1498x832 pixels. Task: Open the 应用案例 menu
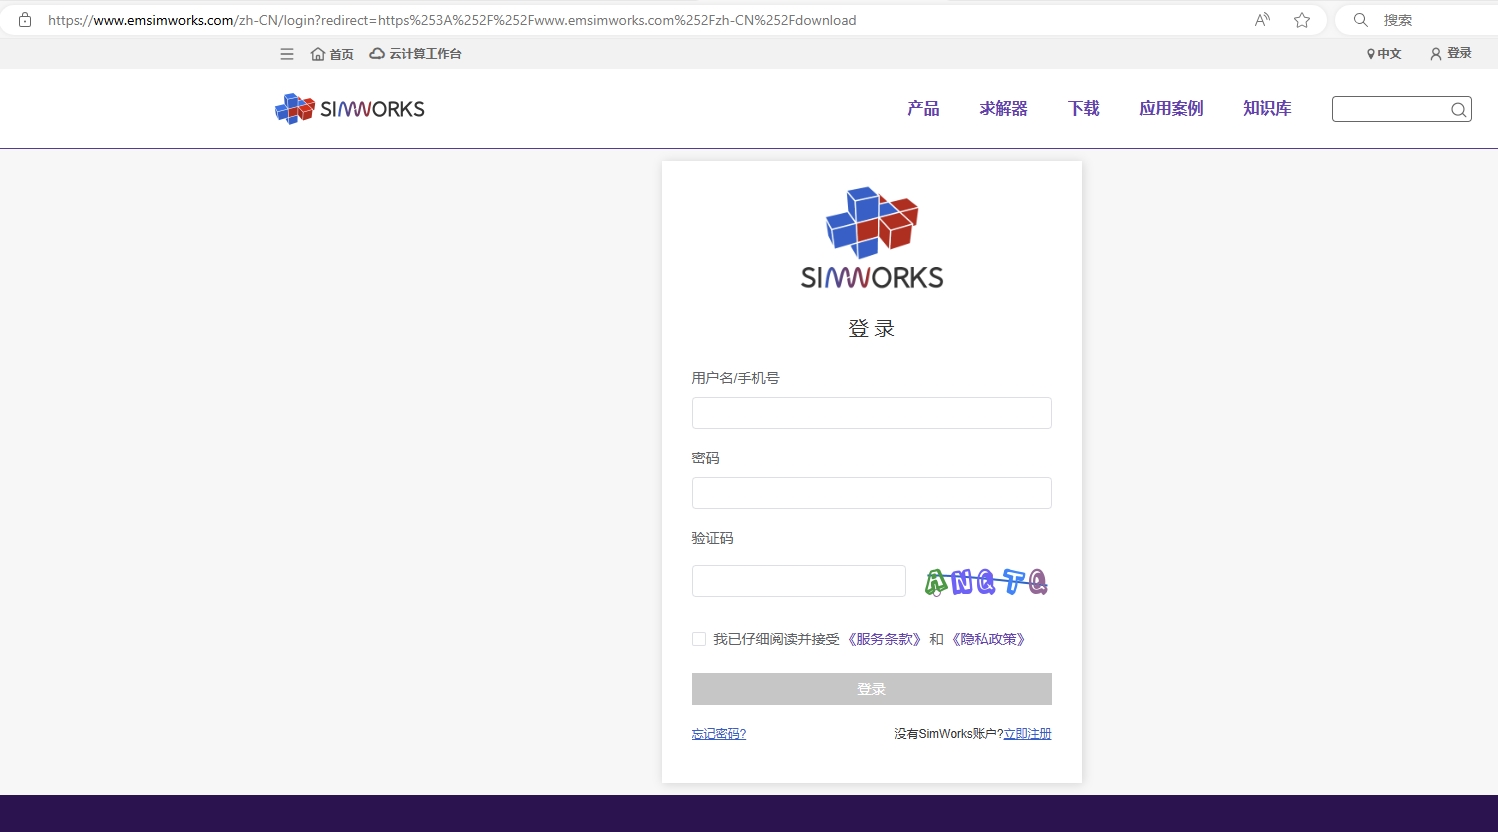[x=1171, y=108]
